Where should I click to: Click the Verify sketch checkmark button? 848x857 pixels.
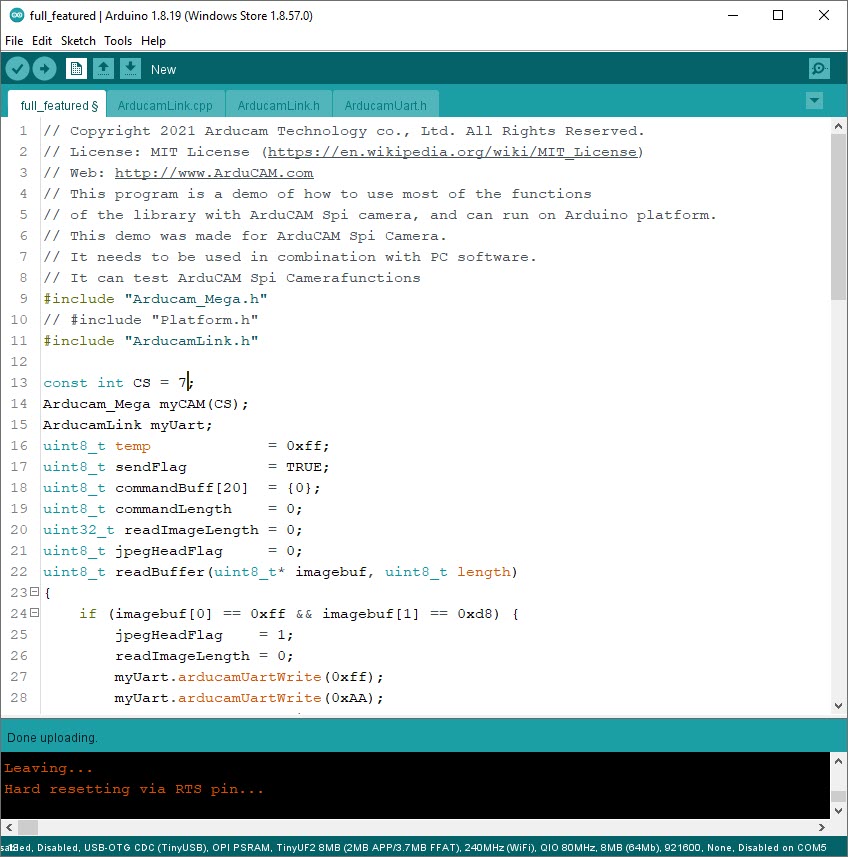pyautogui.click(x=17, y=69)
